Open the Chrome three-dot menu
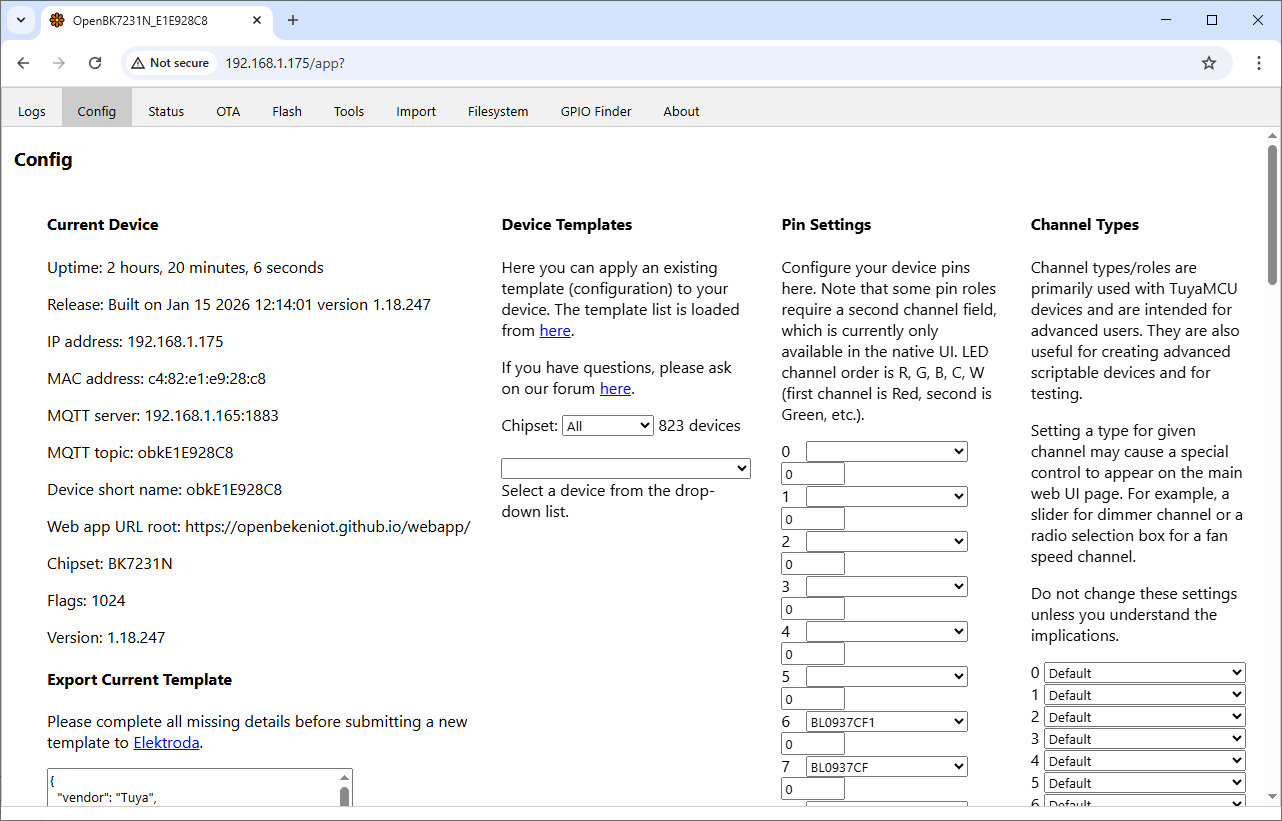Viewport: 1282px width, 821px height. pos(1259,63)
